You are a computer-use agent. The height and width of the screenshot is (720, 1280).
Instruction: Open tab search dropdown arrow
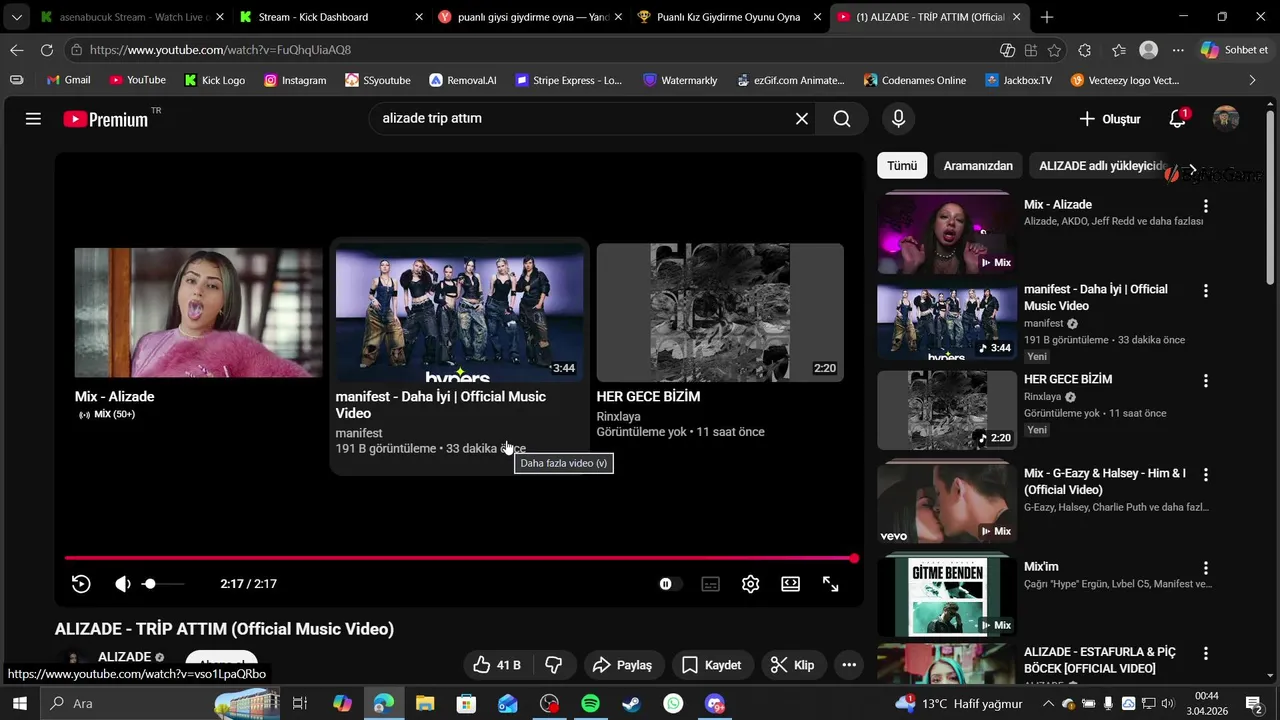pos(16,17)
